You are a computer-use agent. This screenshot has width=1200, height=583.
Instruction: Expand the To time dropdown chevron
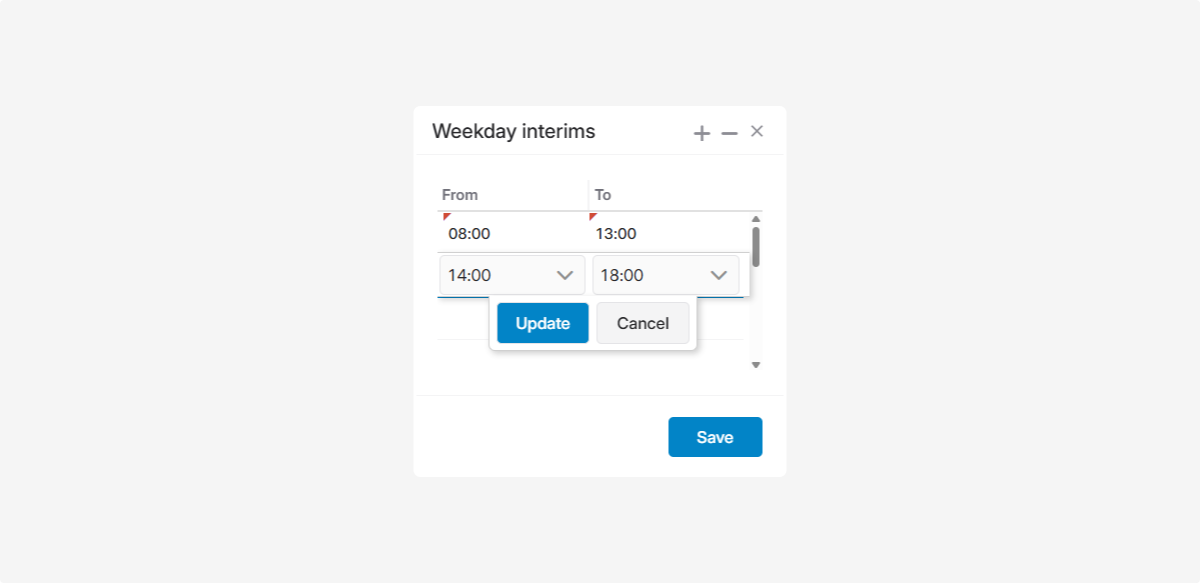tap(718, 275)
